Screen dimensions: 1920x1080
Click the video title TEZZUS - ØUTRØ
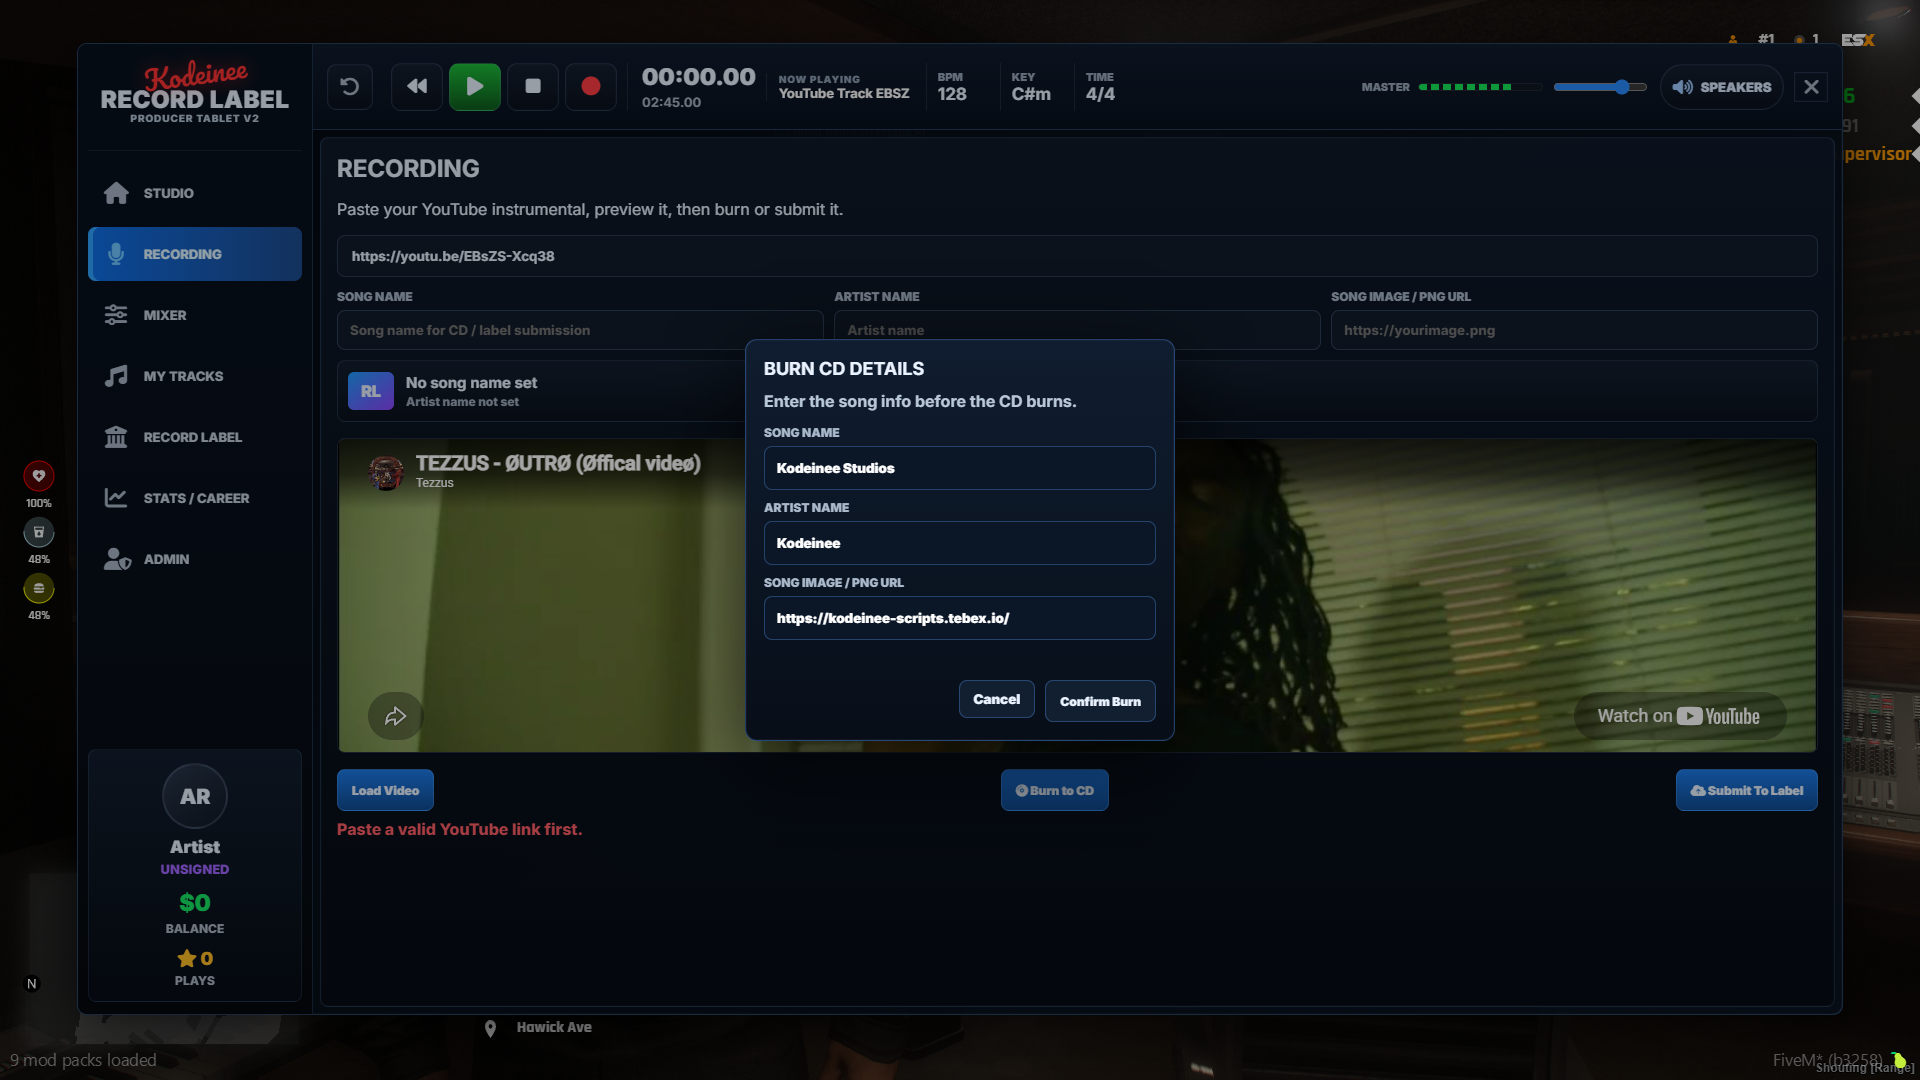[x=558, y=463]
